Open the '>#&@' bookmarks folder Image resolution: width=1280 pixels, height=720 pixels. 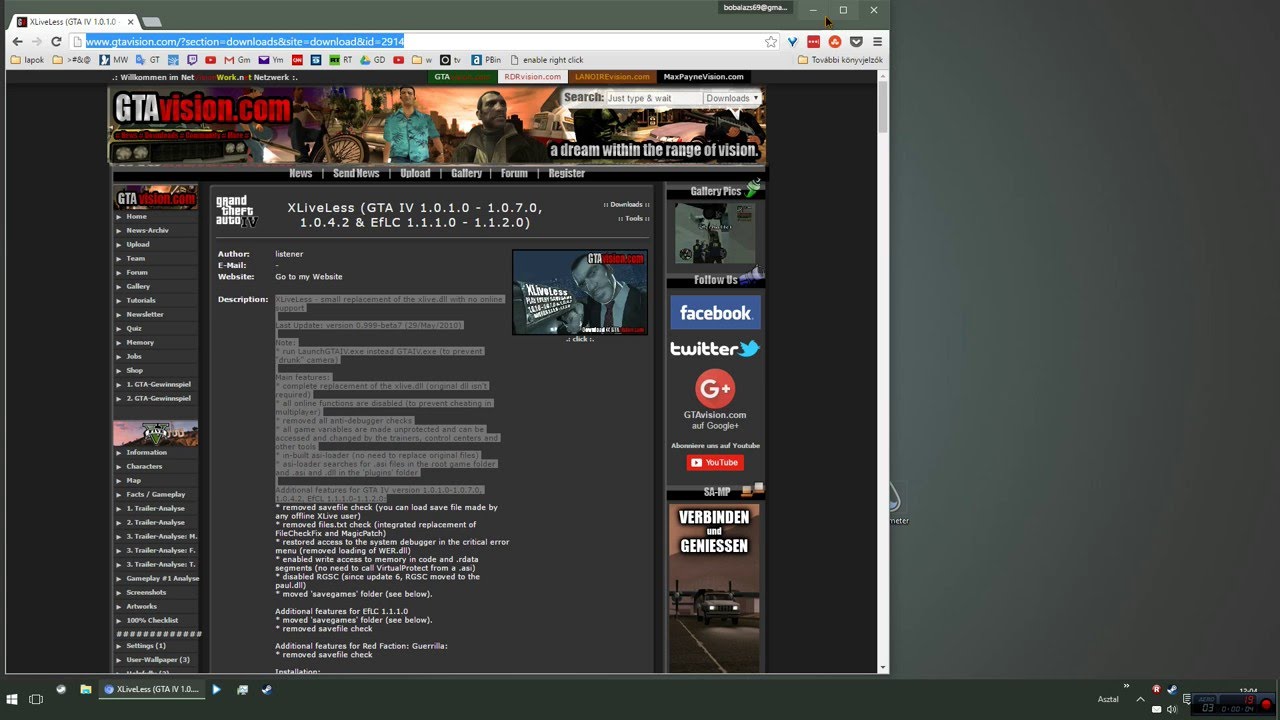(72, 60)
